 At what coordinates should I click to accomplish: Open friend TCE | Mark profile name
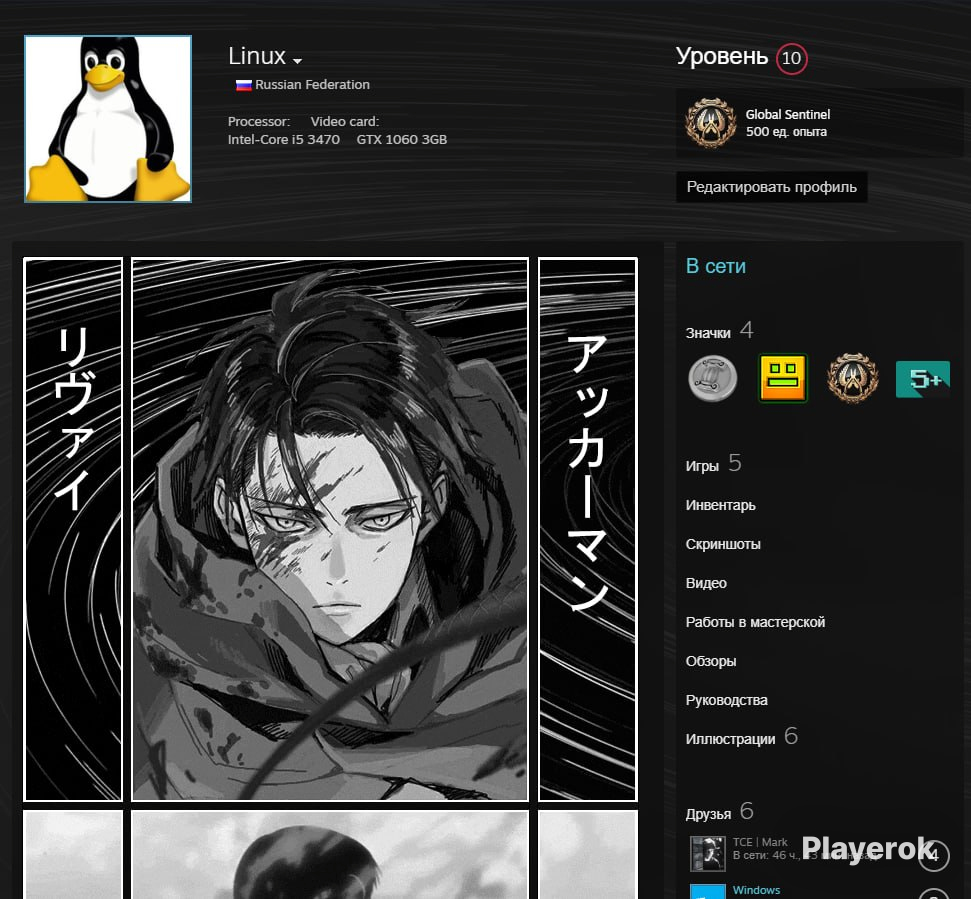pos(760,842)
